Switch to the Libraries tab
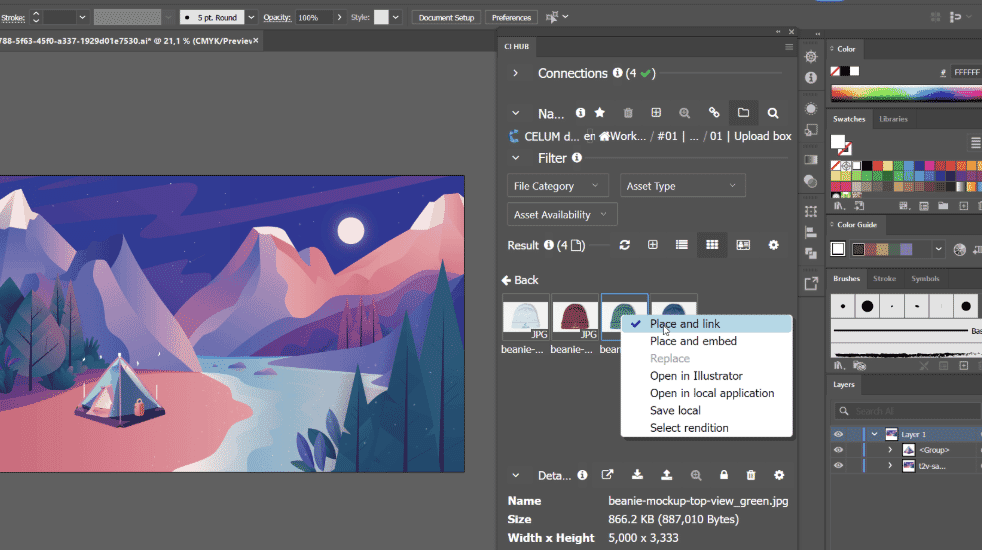The image size is (982, 550). (x=893, y=119)
